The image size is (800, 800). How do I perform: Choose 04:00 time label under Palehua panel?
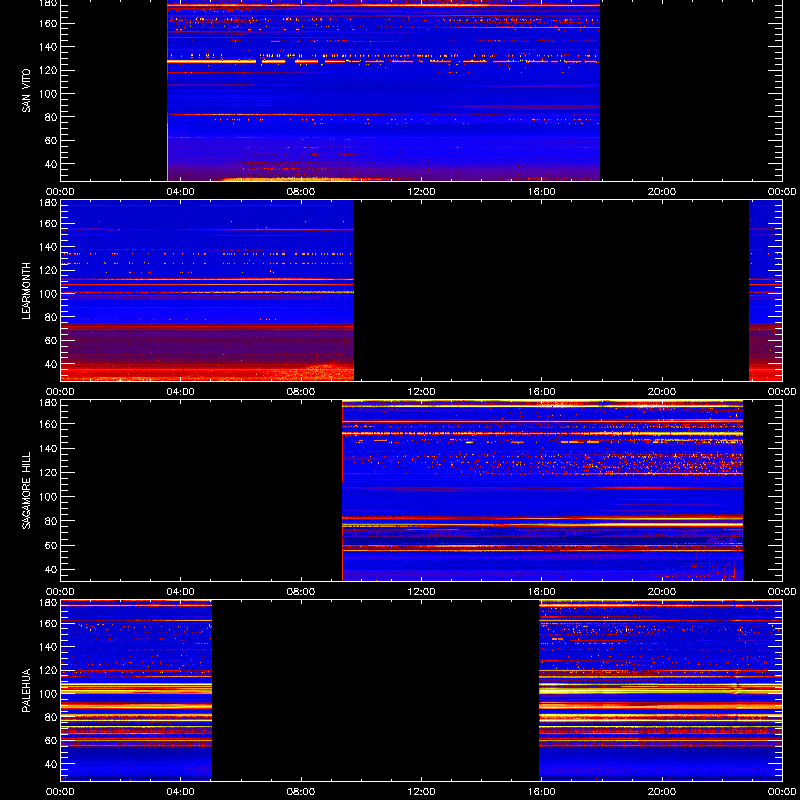181,792
